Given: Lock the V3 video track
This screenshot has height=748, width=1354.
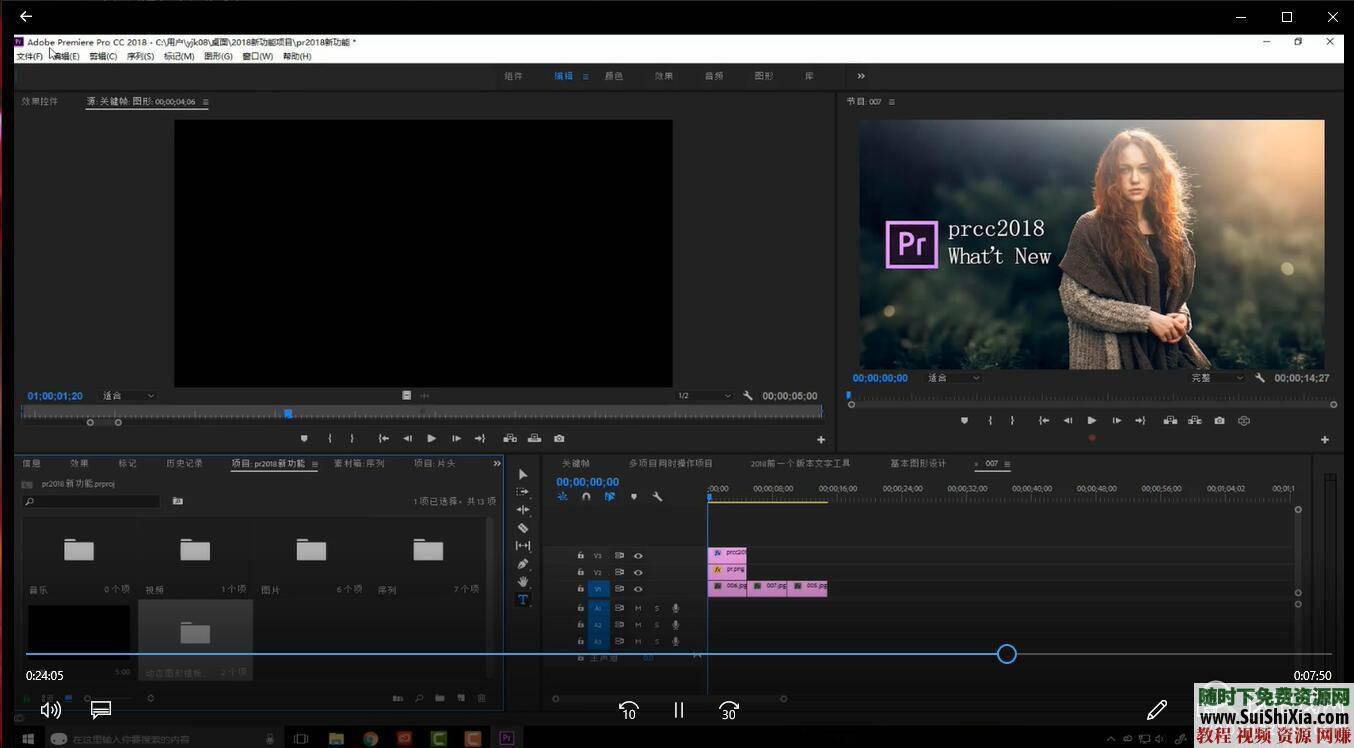Looking at the screenshot, I should coord(580,556).
